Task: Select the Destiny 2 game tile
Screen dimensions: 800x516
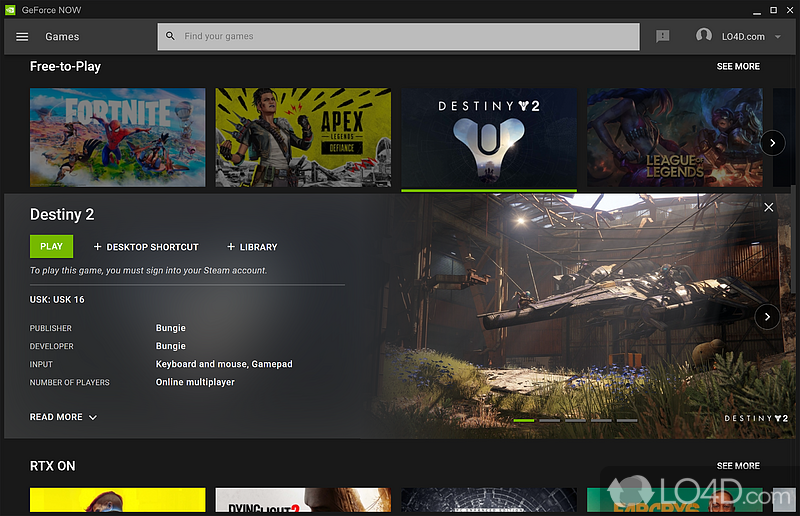Action: point(489,137)
